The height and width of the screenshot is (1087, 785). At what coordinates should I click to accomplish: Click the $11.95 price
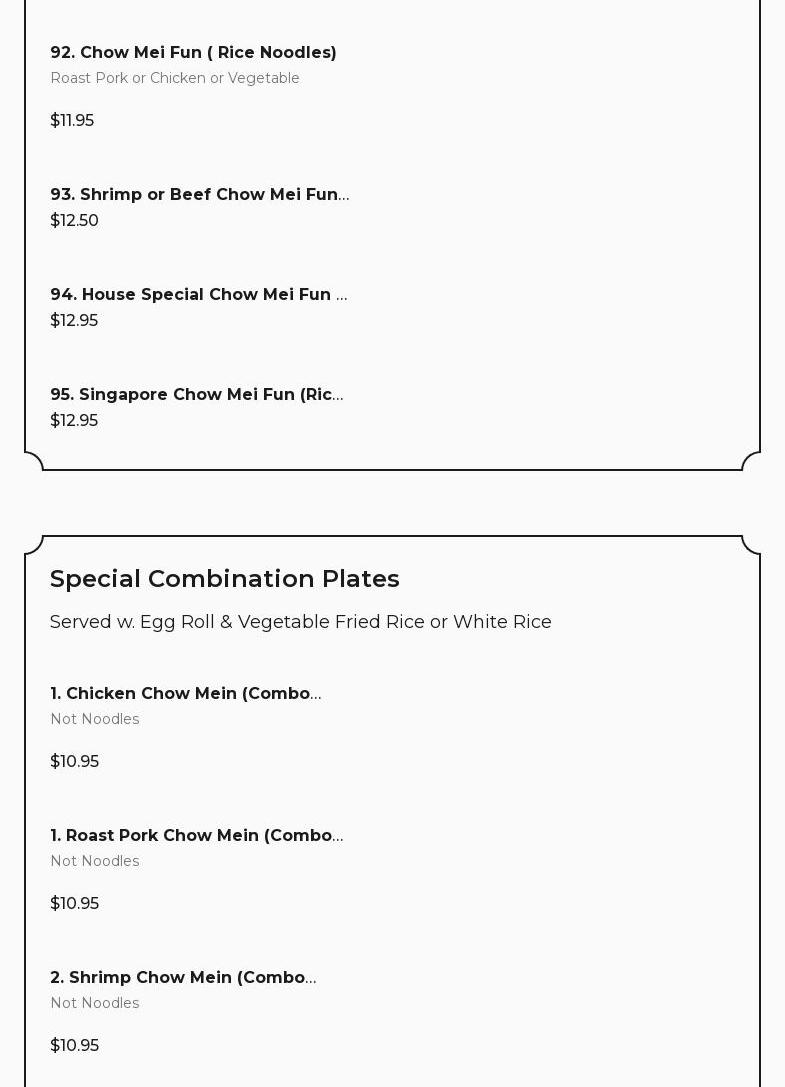coord(72,120)
